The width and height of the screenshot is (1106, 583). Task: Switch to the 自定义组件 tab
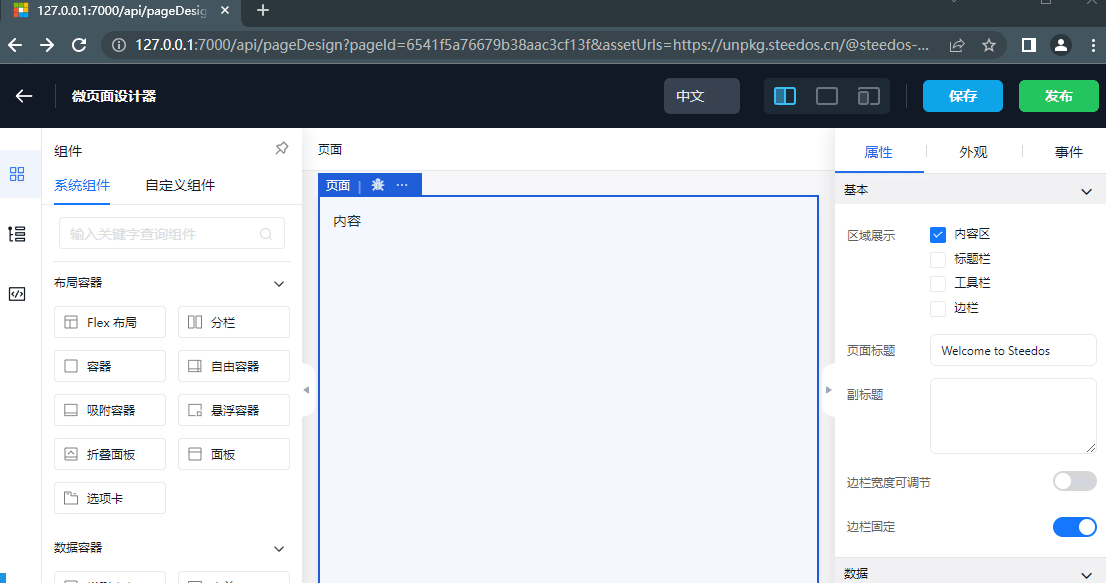180,185
